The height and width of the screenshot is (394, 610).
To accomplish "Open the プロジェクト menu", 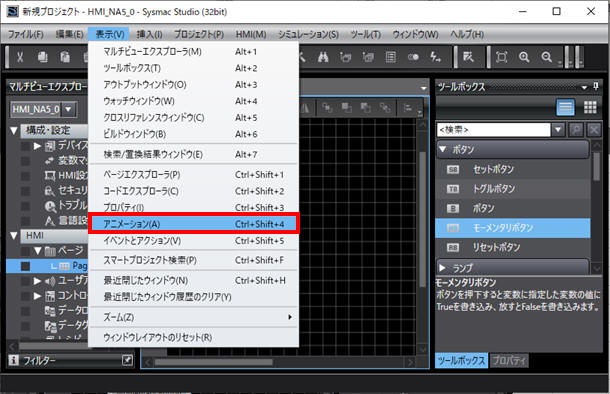I will (x=199, y=35).
